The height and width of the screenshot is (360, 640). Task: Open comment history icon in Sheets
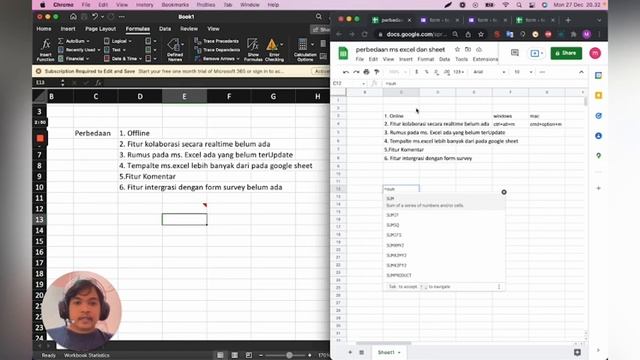pos(515,53)
